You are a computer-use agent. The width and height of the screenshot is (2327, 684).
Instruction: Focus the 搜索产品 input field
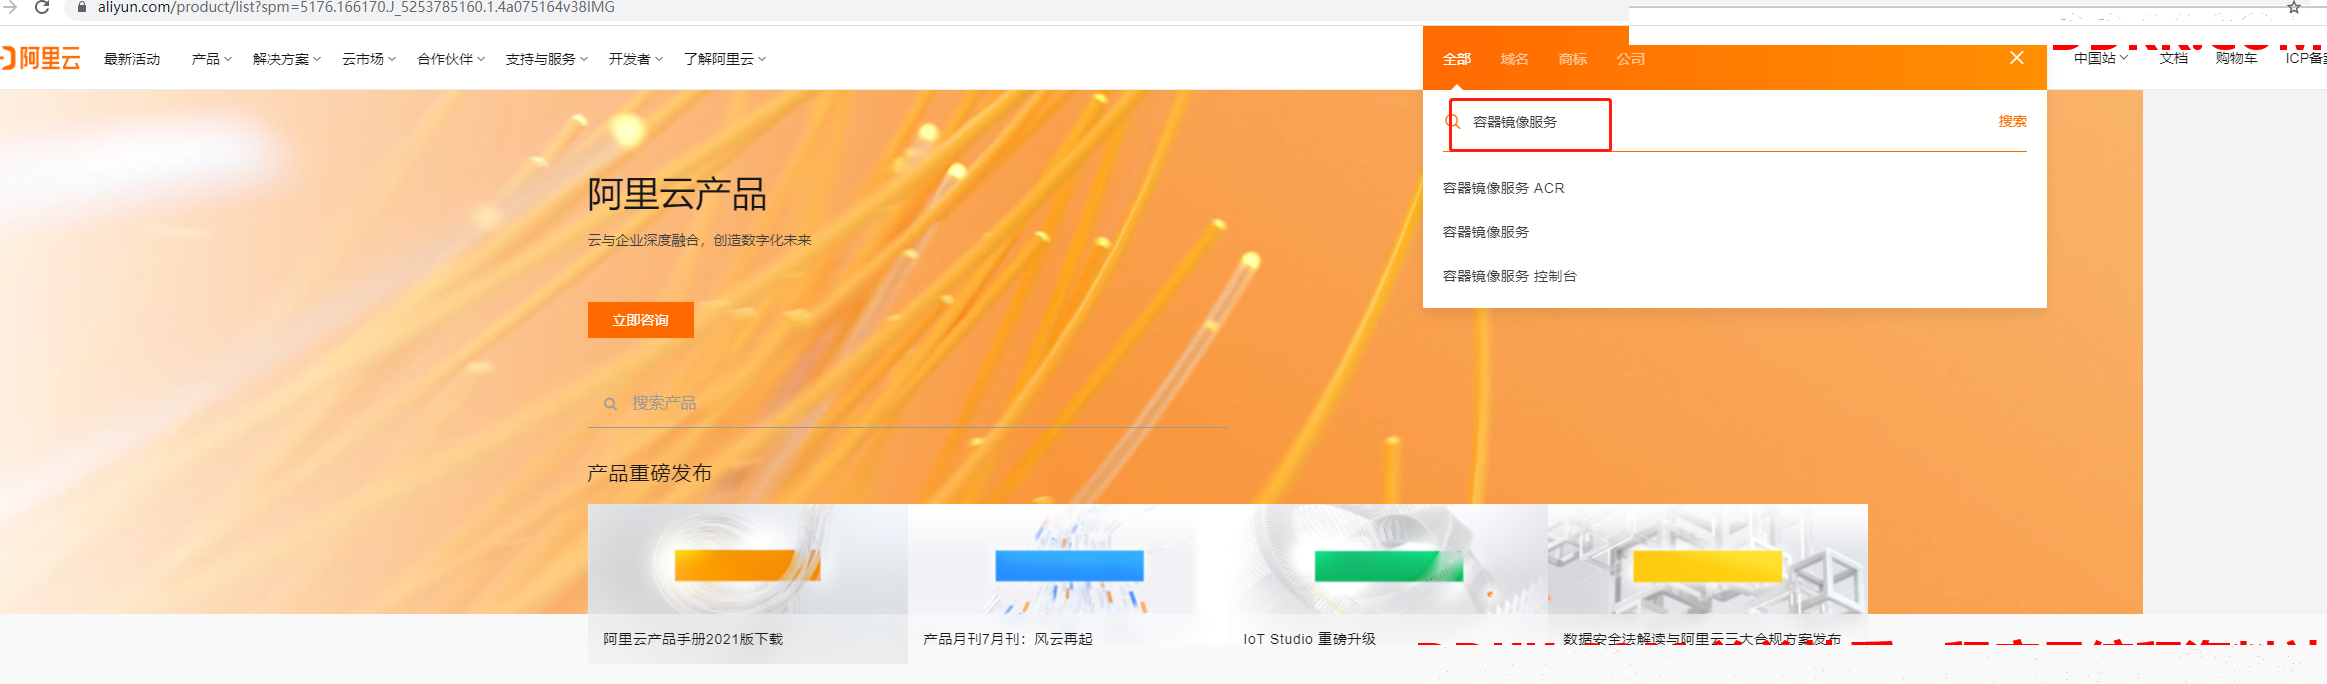[908, 403]
